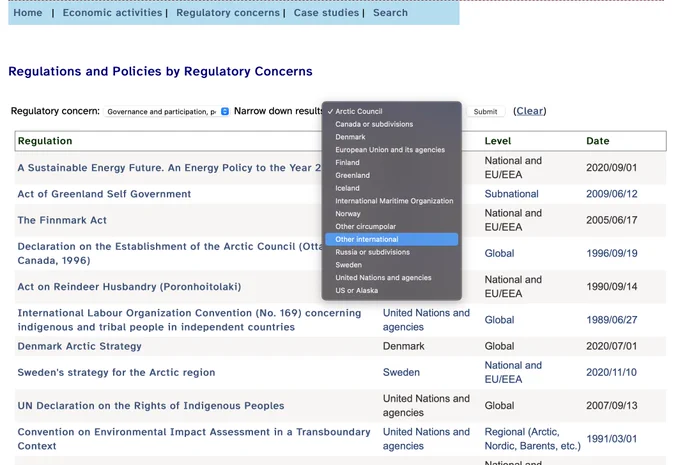Image resolution: width=680 pixels, height=465 pixels.
Task: Open Declaration on Establishment of Arctic Council
Action: pyautogui.click(x=170, y=253)
